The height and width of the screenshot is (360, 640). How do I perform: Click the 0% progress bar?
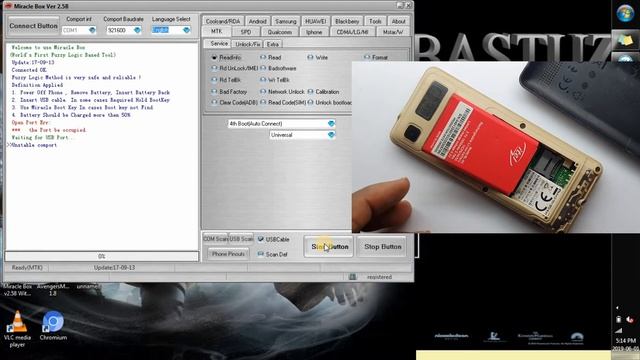(102, 256)
